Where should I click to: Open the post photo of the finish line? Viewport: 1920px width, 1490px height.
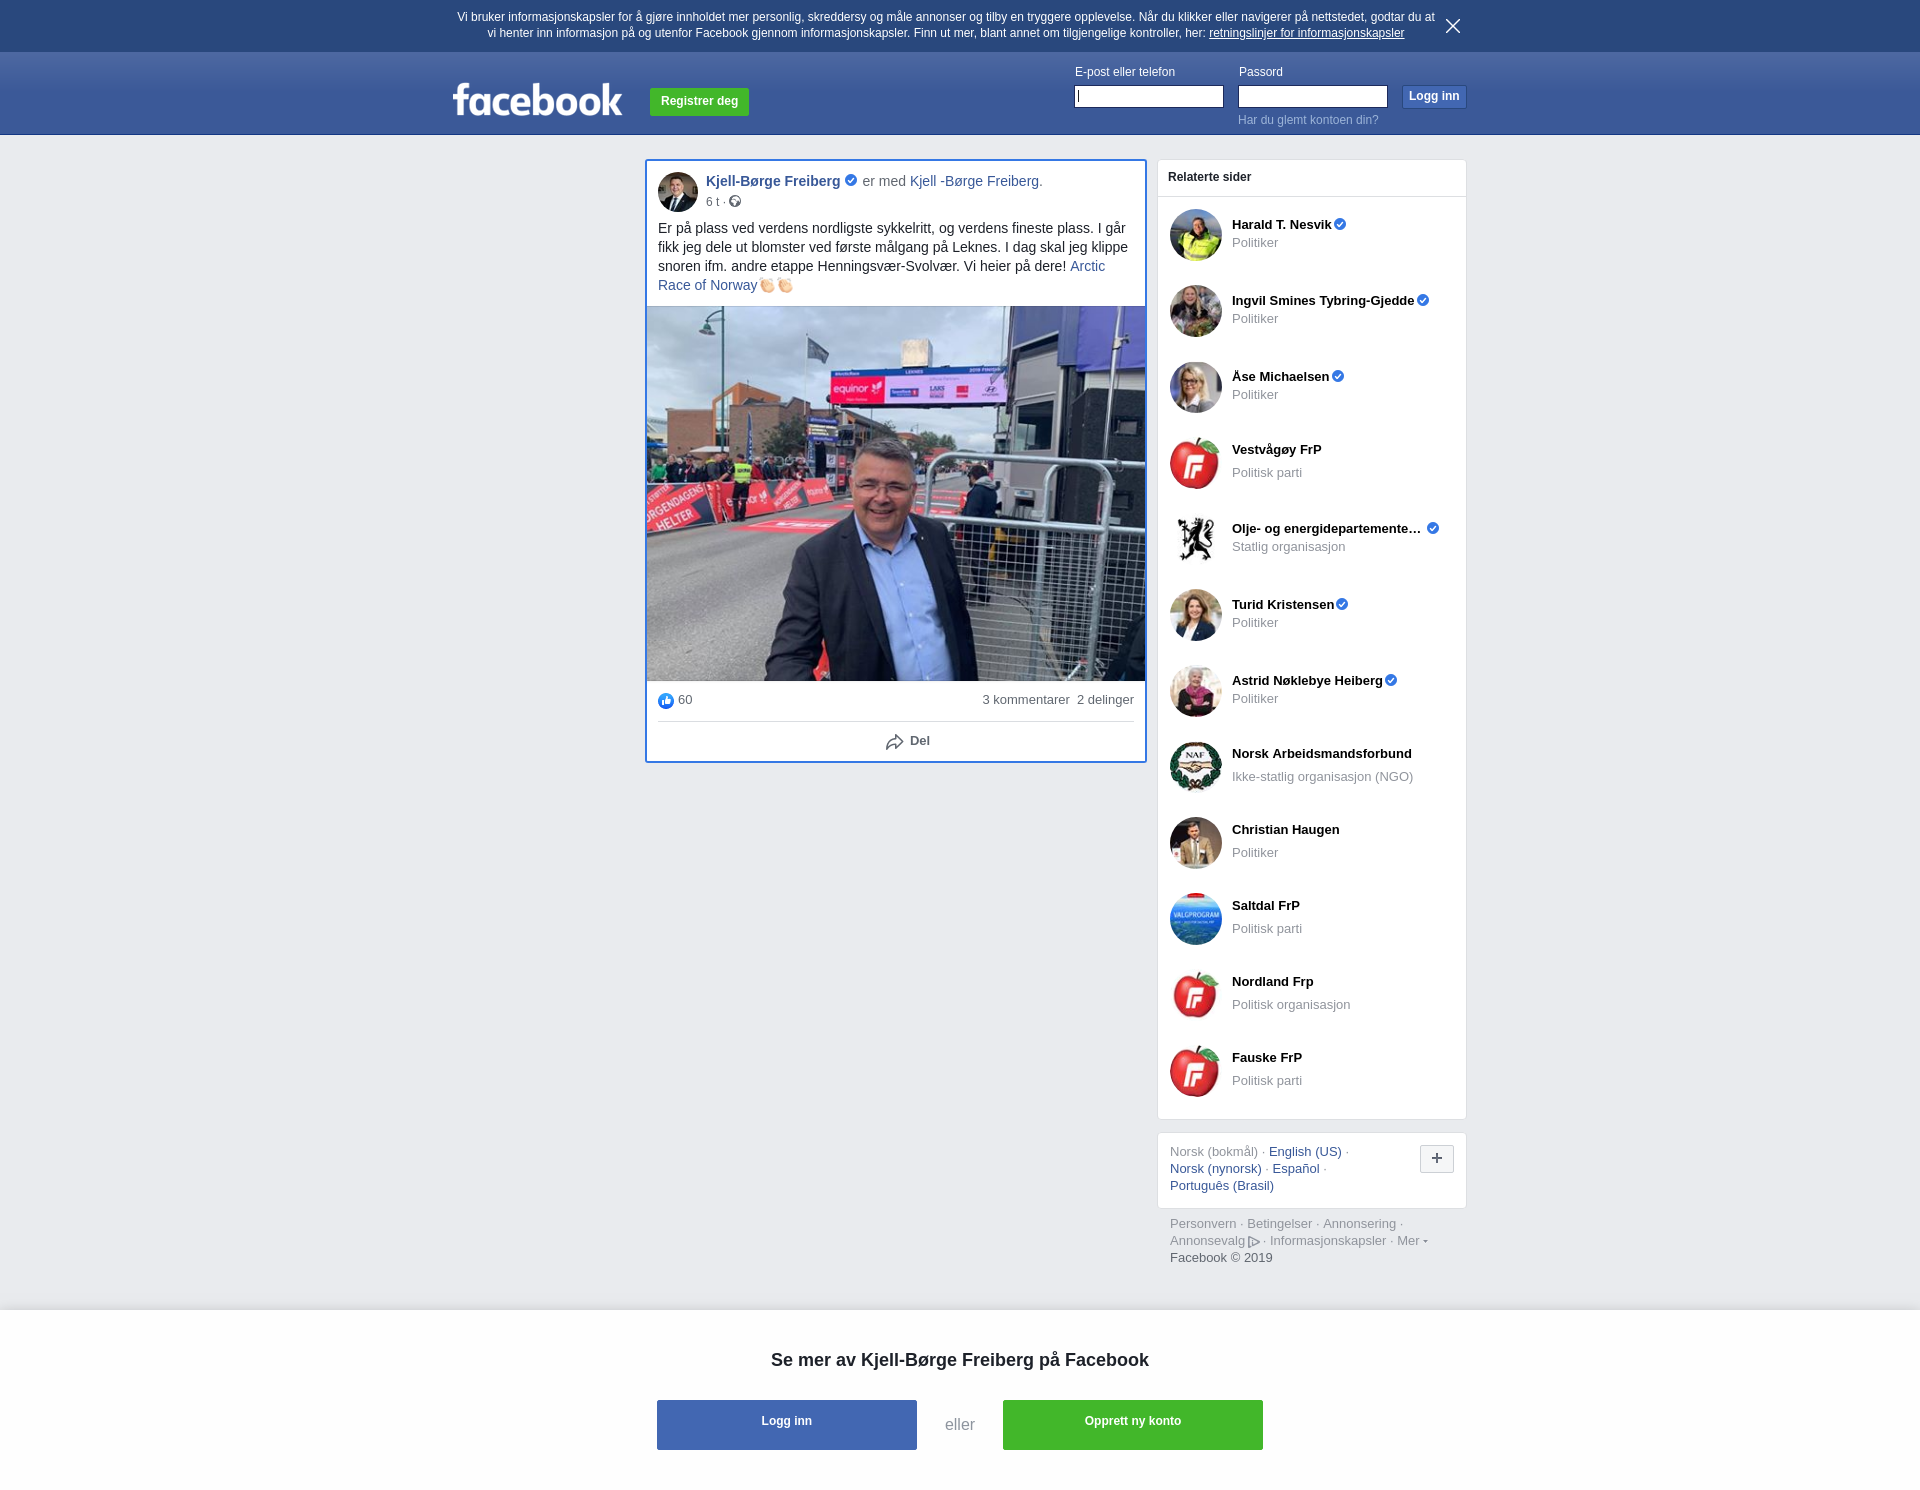pos(896,494)
